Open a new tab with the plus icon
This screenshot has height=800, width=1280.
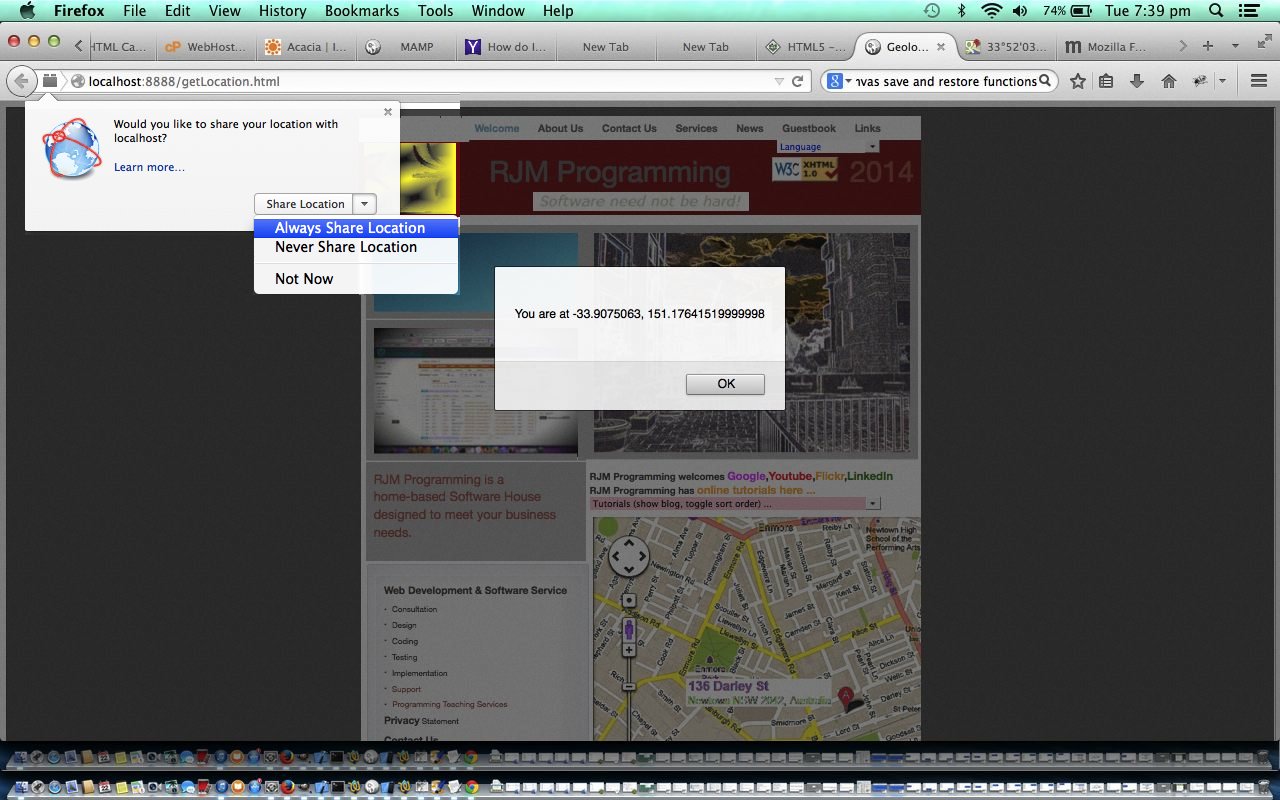coord(1208,46)
